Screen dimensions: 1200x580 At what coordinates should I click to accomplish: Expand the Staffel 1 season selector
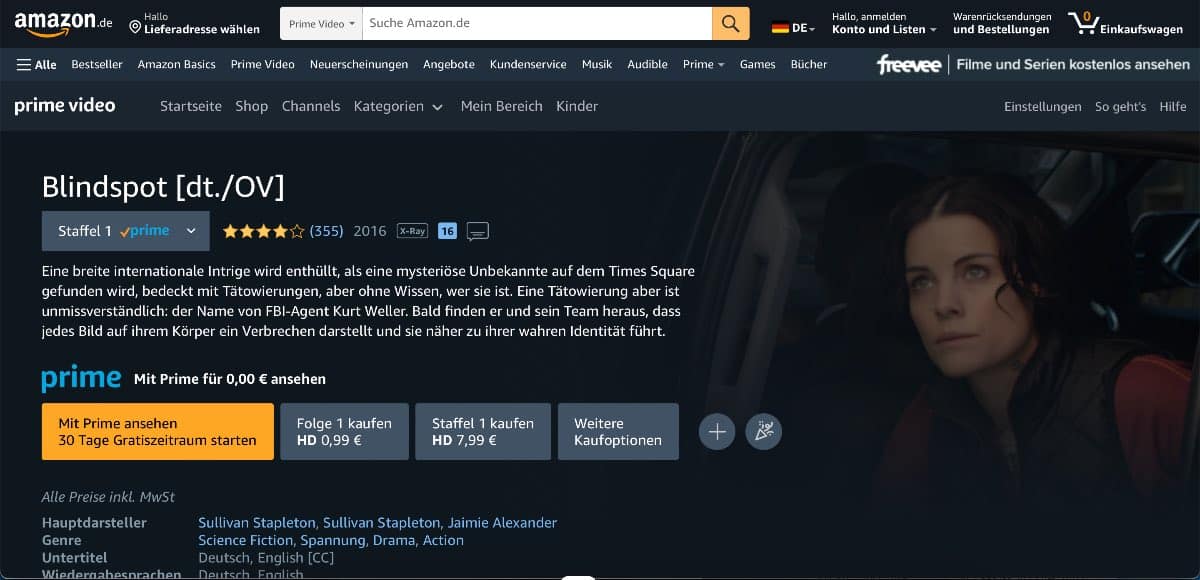[126, 231]
